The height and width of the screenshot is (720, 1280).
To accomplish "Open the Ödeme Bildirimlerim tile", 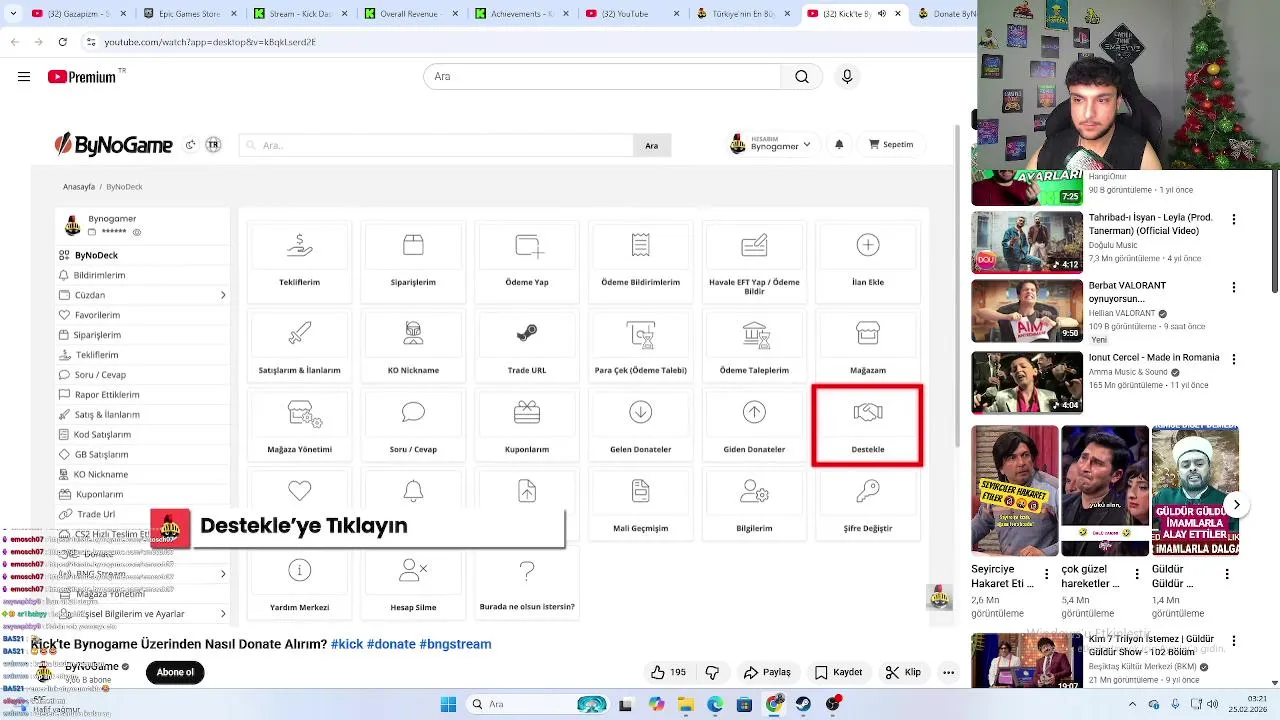I will tap(641, 260).
